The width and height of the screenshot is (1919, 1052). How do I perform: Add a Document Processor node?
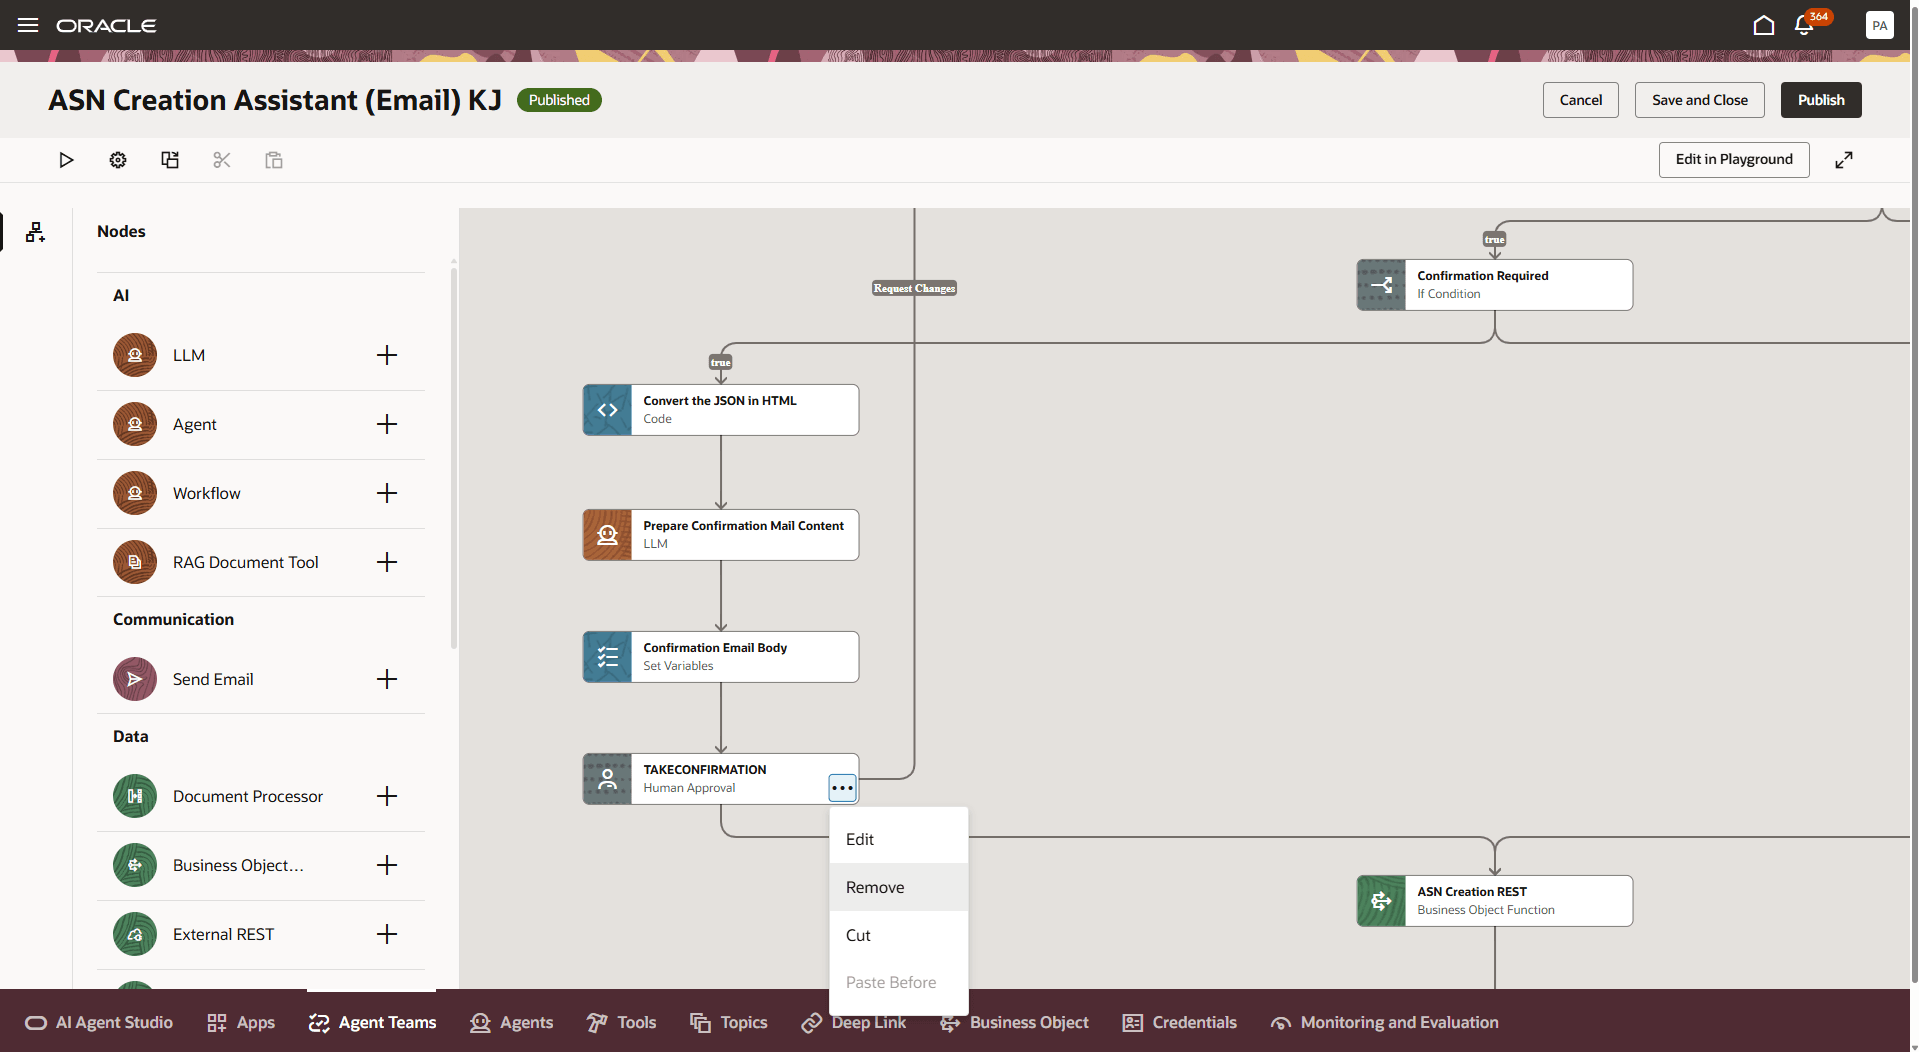(x=387, y=796)
